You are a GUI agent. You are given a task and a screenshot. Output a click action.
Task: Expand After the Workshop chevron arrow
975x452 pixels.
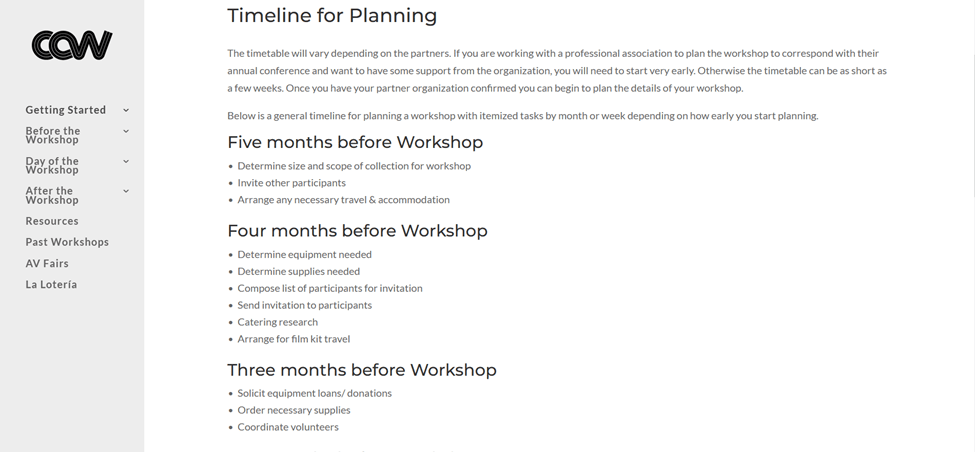[126, 191]
